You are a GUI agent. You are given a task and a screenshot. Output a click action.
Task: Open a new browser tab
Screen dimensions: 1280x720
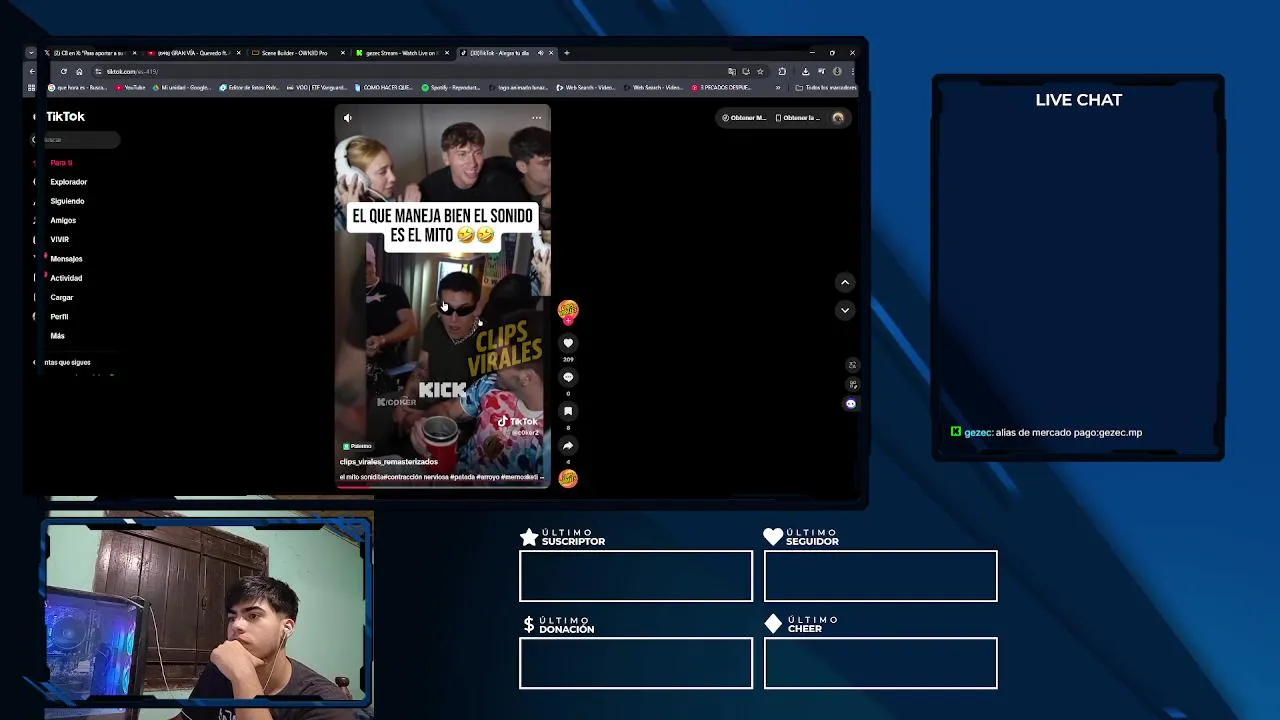coord(566,53)
